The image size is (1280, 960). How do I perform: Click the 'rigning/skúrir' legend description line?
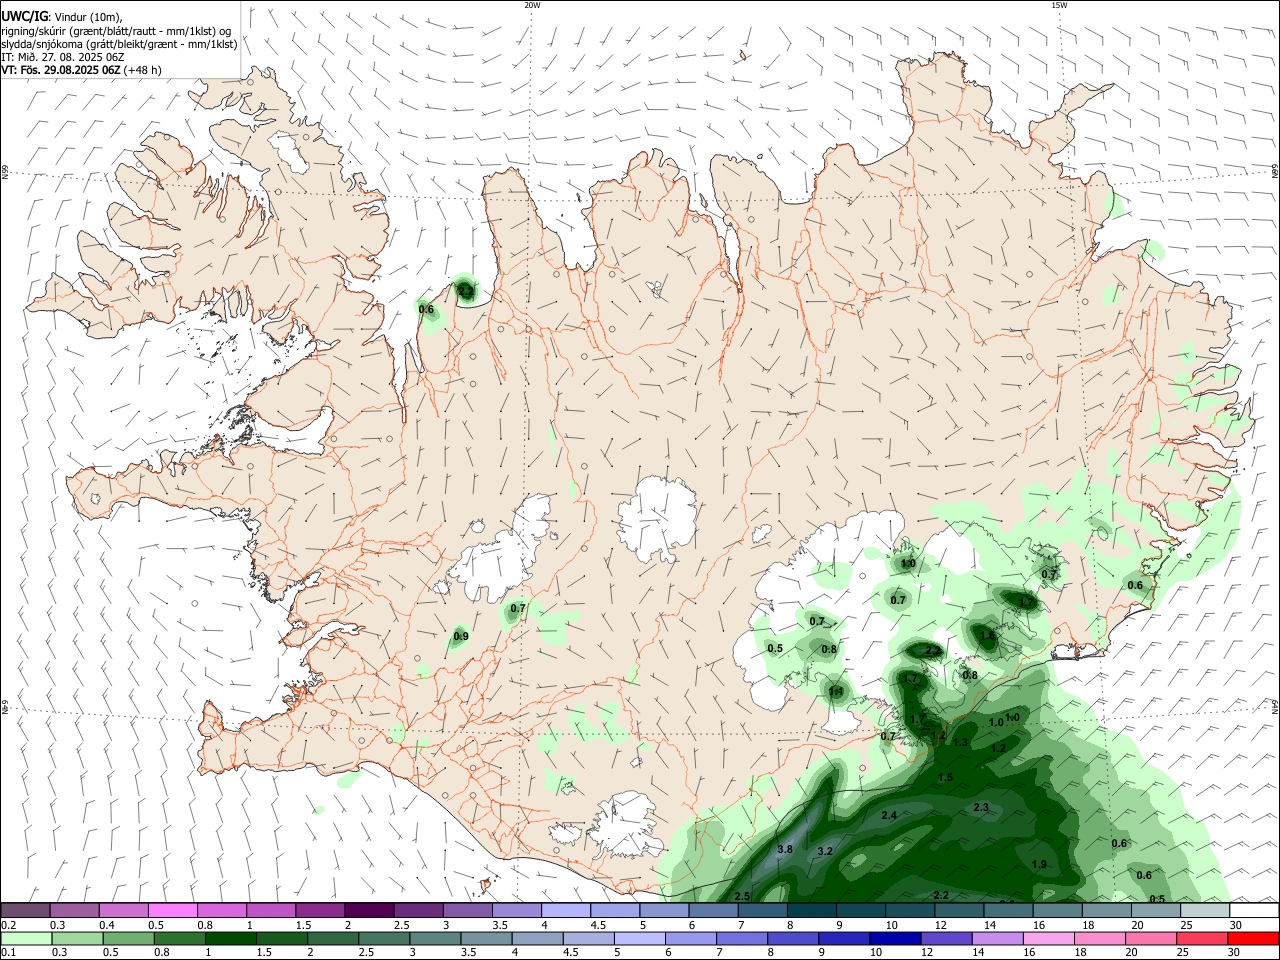coord(116,31)
